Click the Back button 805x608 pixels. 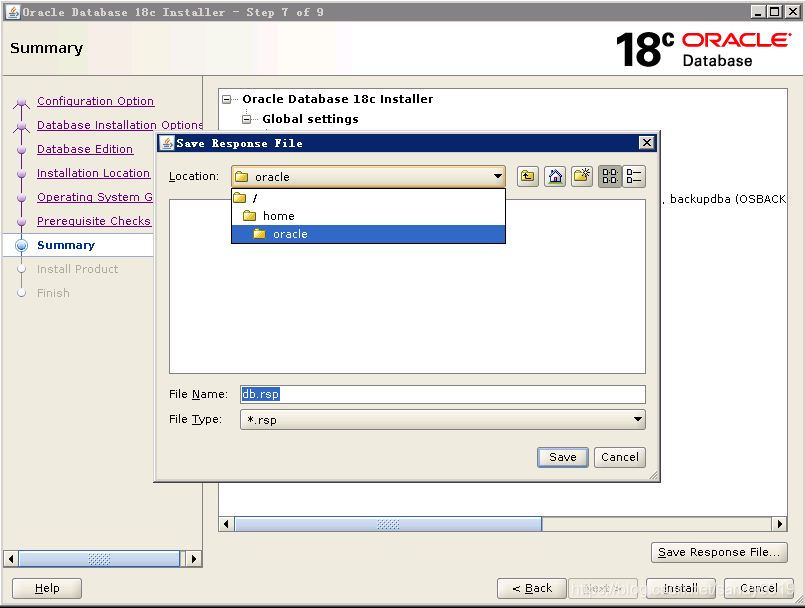click(x=532, y=588)
